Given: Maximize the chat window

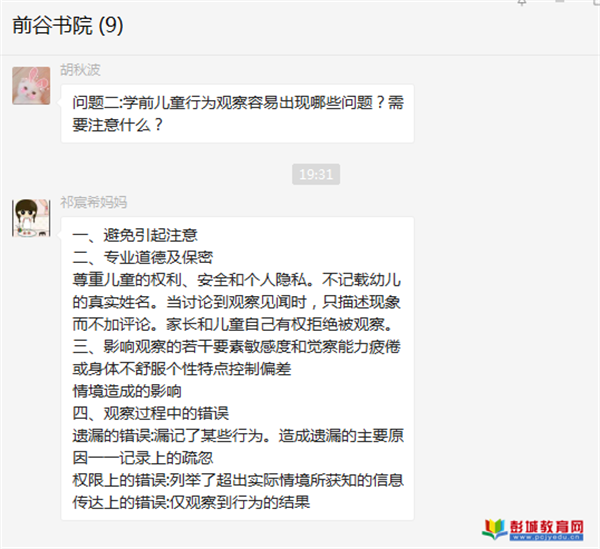Looking at the screenshot, I should coord(595,2).
